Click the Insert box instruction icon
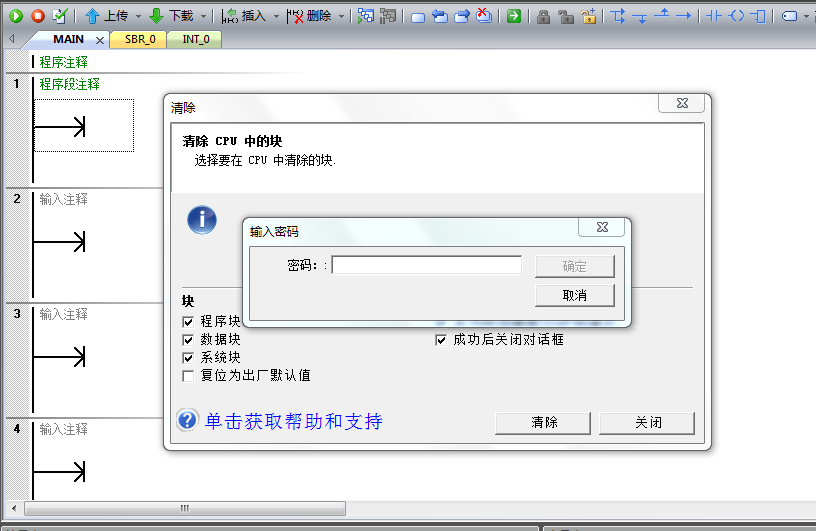 tap(759, 16)
